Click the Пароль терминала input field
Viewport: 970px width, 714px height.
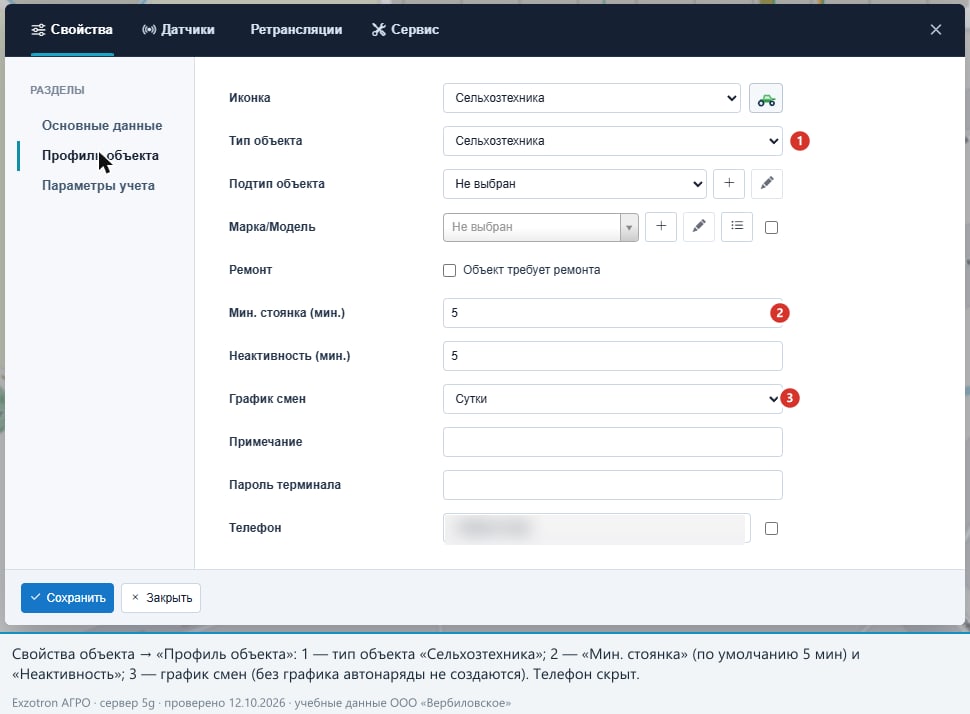pyautogui.click(x=612, y=485)
